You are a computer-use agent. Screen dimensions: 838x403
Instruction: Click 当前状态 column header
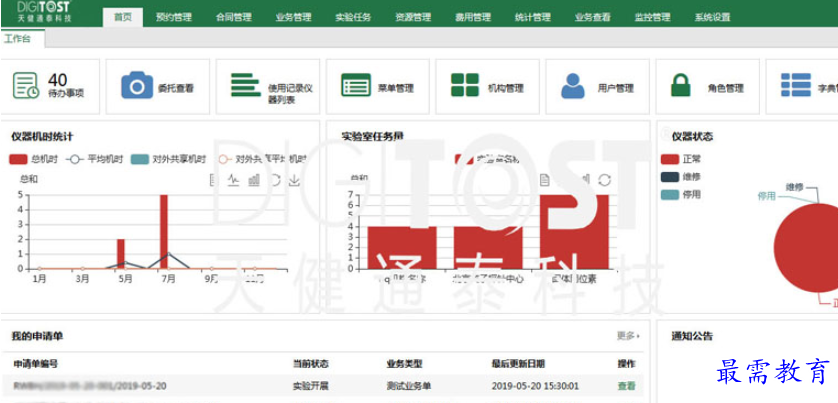click(x=311, y=364)
